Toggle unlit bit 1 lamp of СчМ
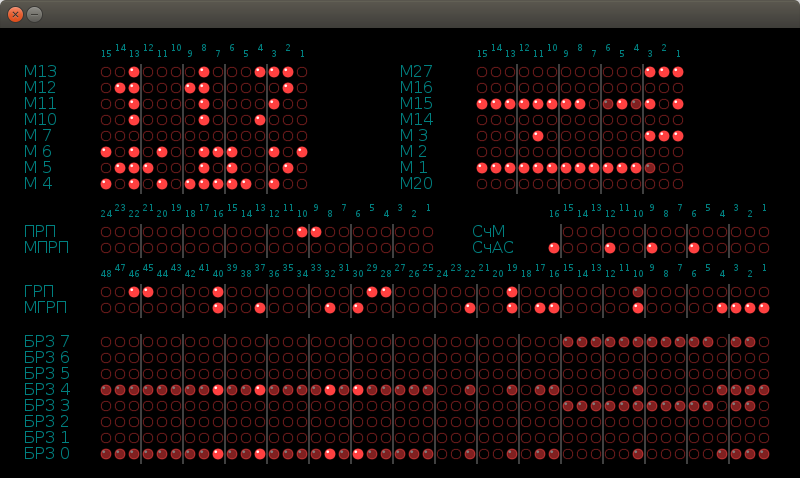800x478 pixels. (764, 232)
